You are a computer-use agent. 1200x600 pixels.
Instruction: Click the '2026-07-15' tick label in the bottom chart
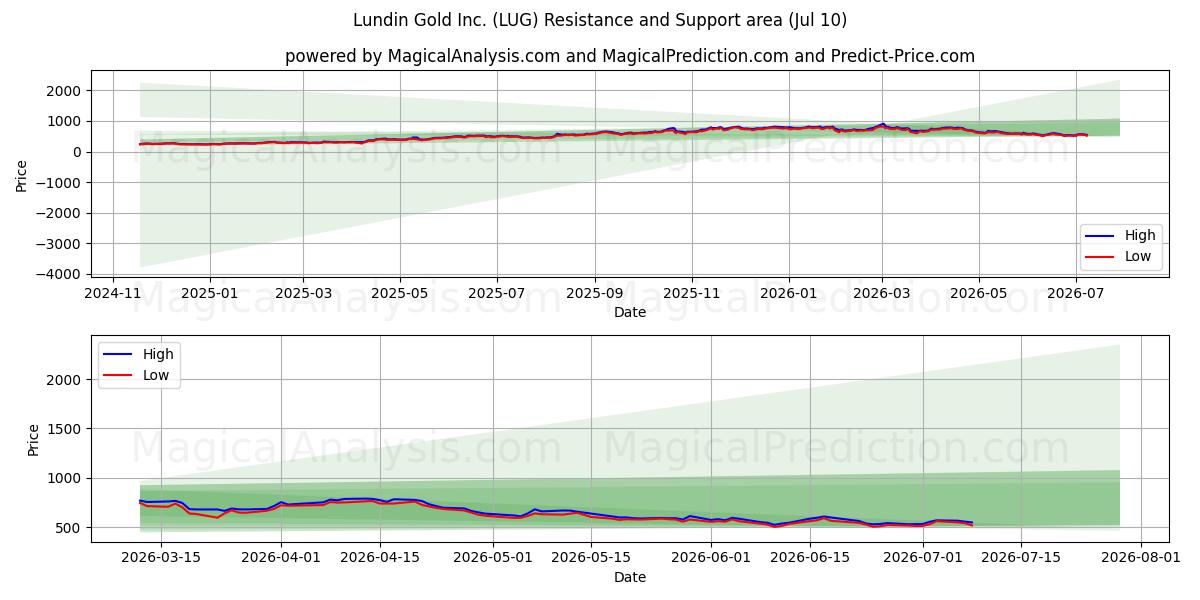pyautogui.click(x=1021, y=558)
